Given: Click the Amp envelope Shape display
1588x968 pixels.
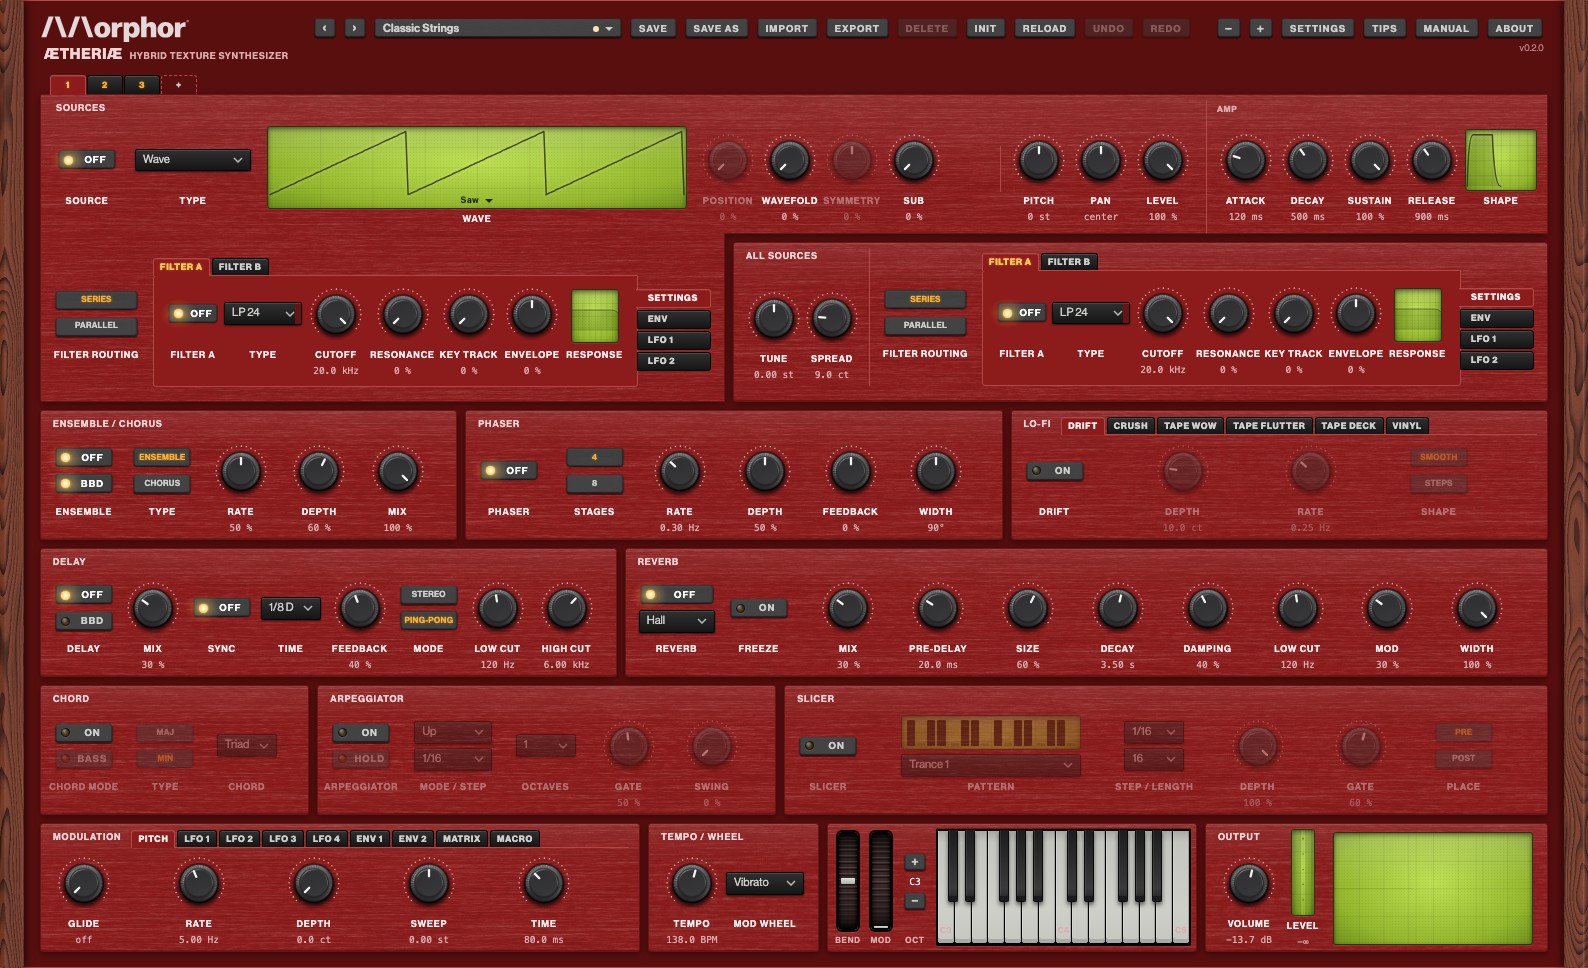Looking at the screenshot, I should 1500,160.
